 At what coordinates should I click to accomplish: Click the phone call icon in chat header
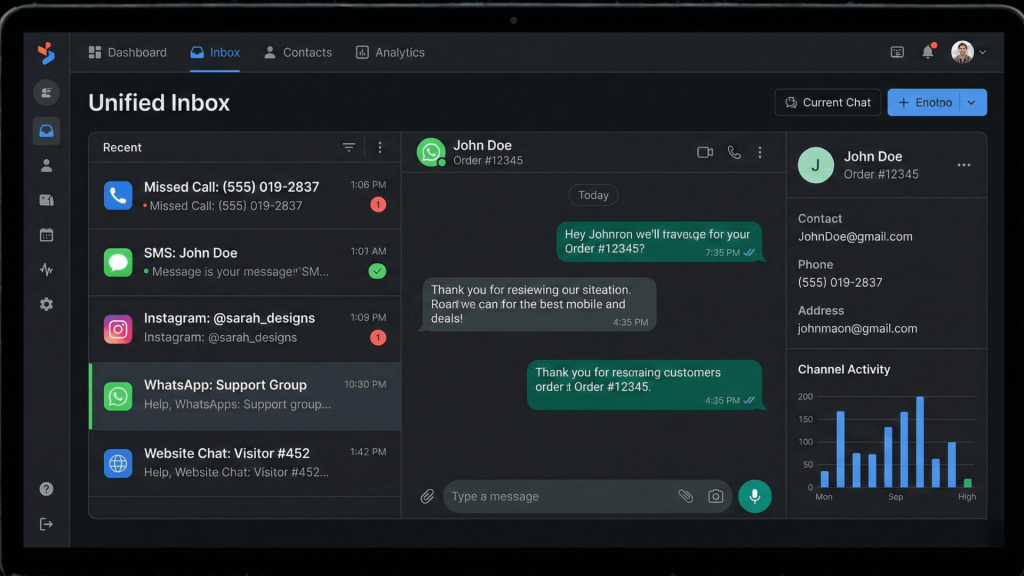pos(734,153)
